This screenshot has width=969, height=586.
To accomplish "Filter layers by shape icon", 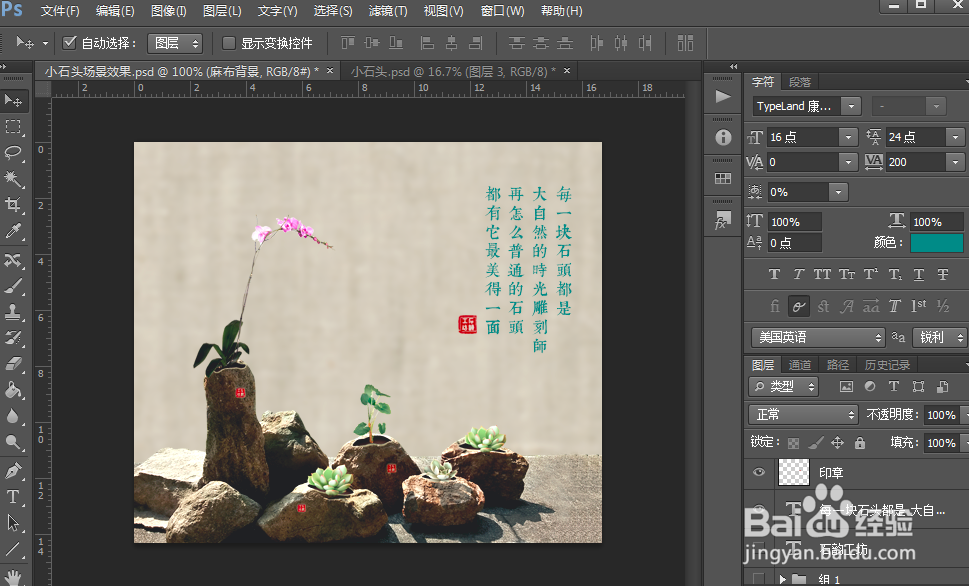I will 918,387.
